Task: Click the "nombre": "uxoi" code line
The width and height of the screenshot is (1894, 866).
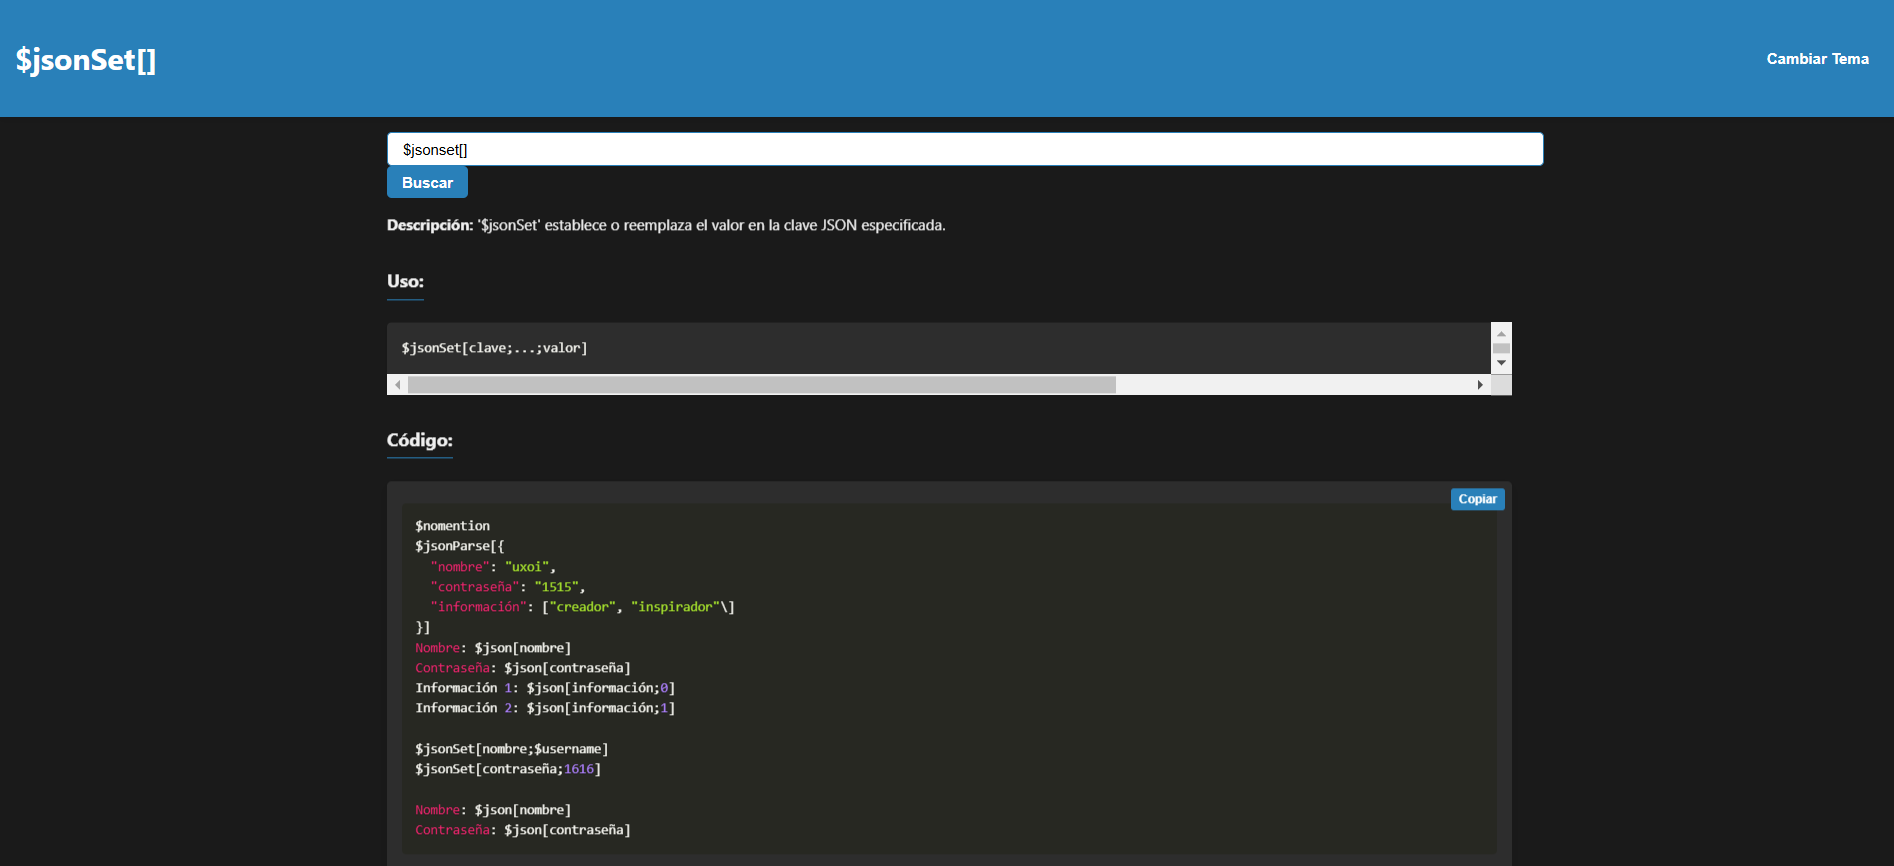Action: pos(493,567)
